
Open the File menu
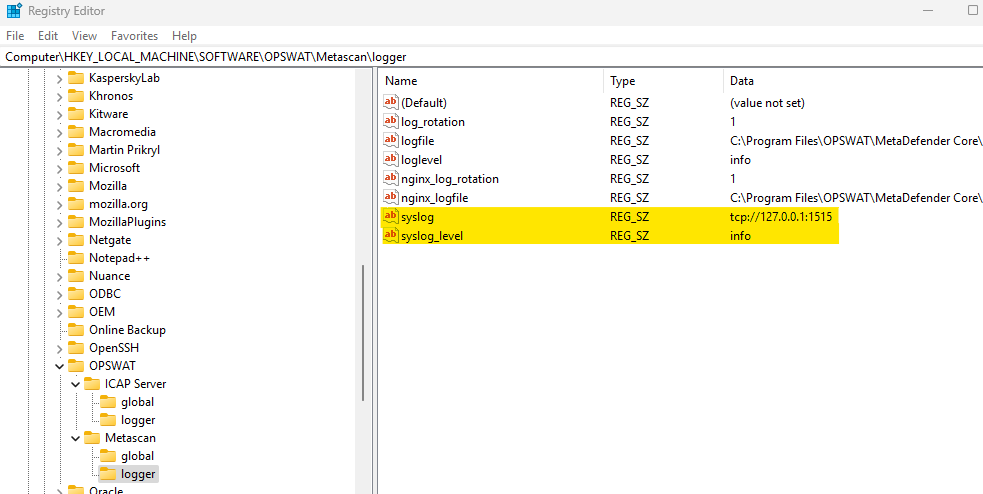coord(15,36)
